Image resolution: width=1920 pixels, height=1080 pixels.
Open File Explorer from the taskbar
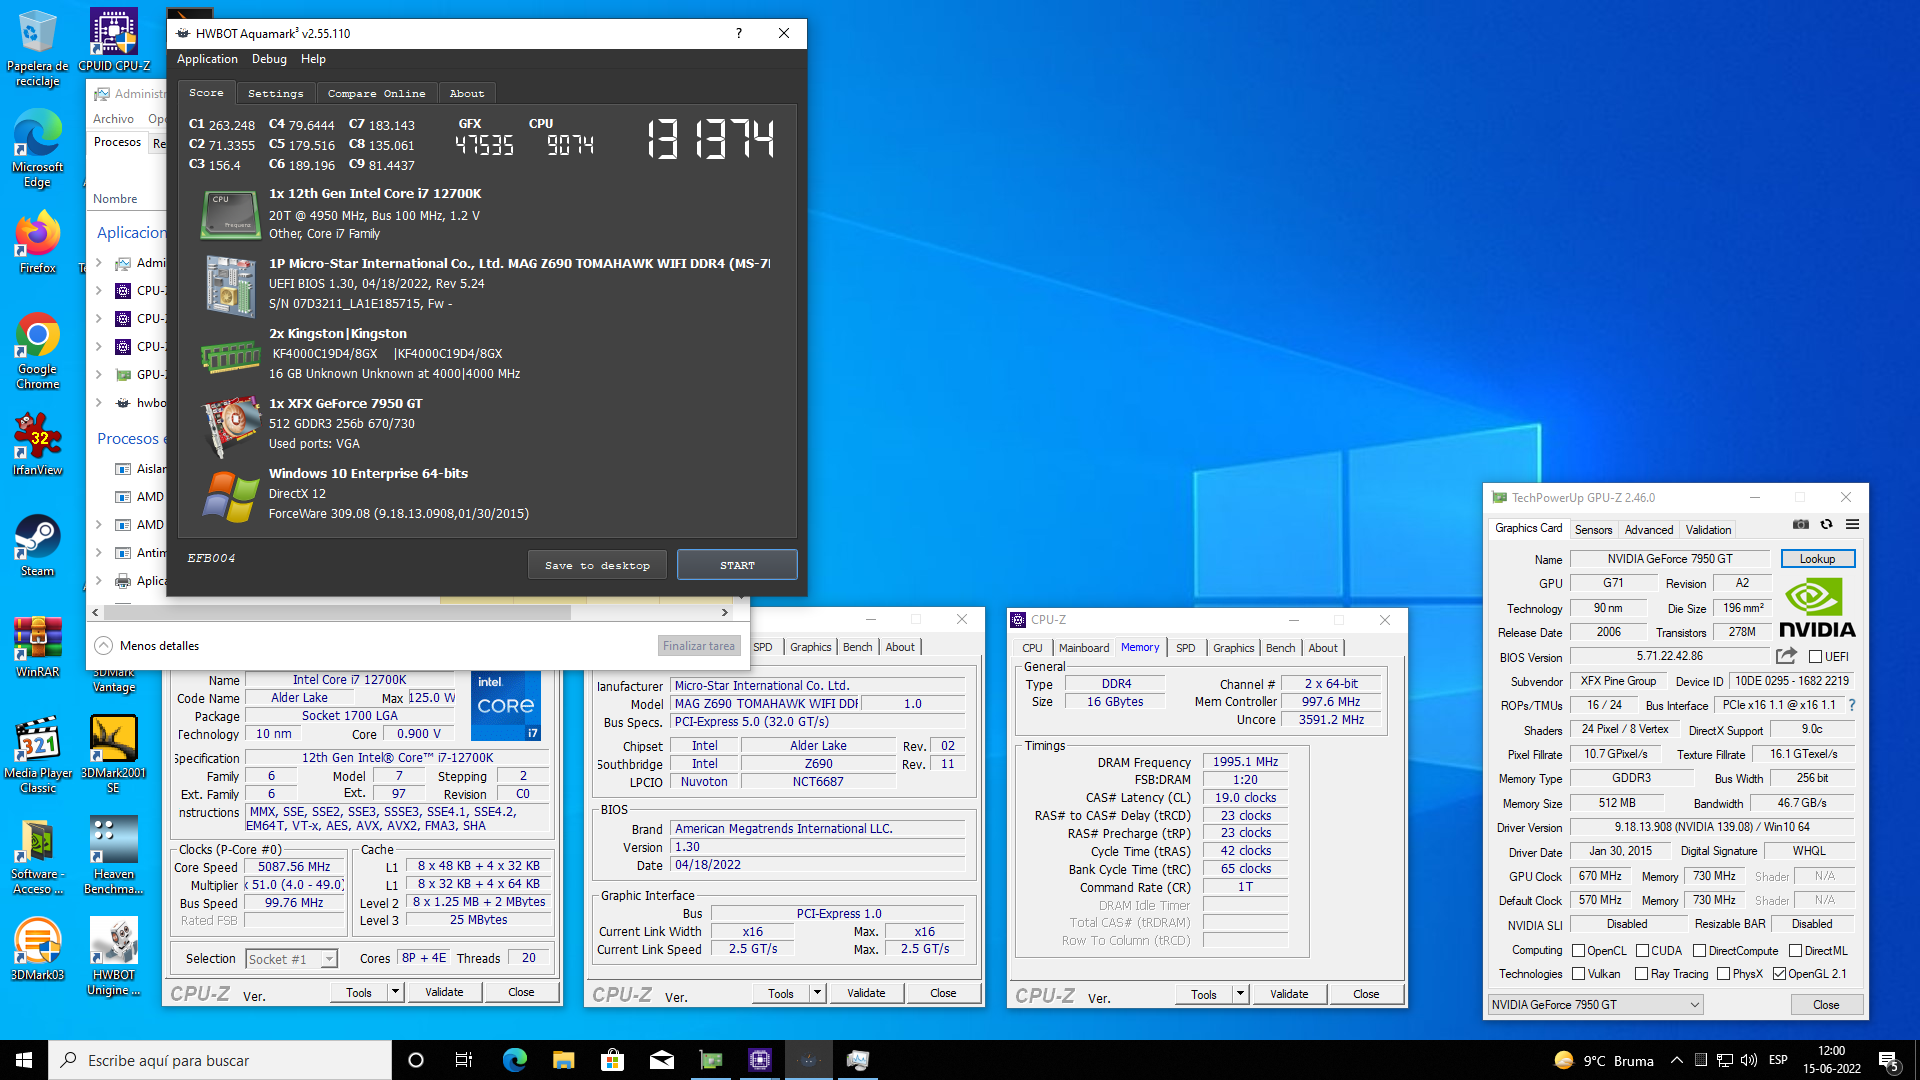[563, 1060]
